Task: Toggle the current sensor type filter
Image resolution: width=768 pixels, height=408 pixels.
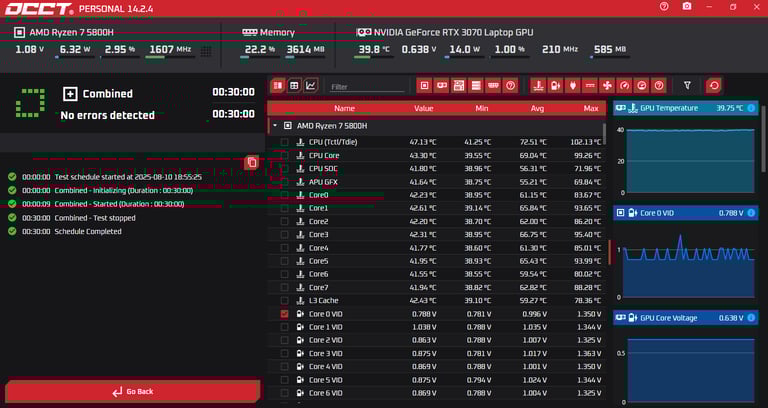Action: [590, 86]
